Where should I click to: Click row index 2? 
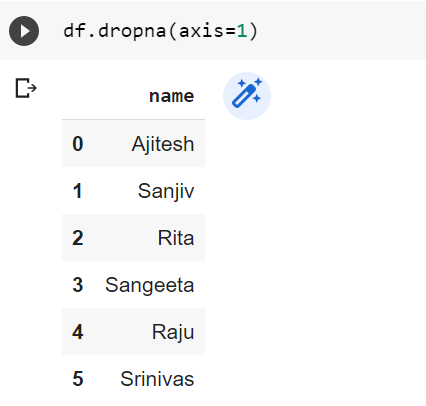[78, 238]
